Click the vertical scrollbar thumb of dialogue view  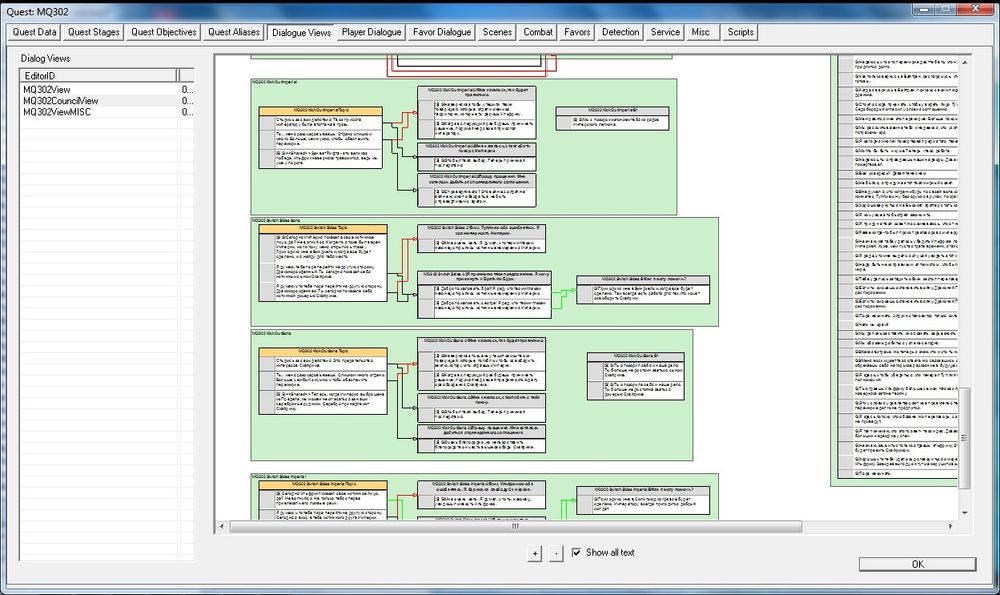coord(964,438)
